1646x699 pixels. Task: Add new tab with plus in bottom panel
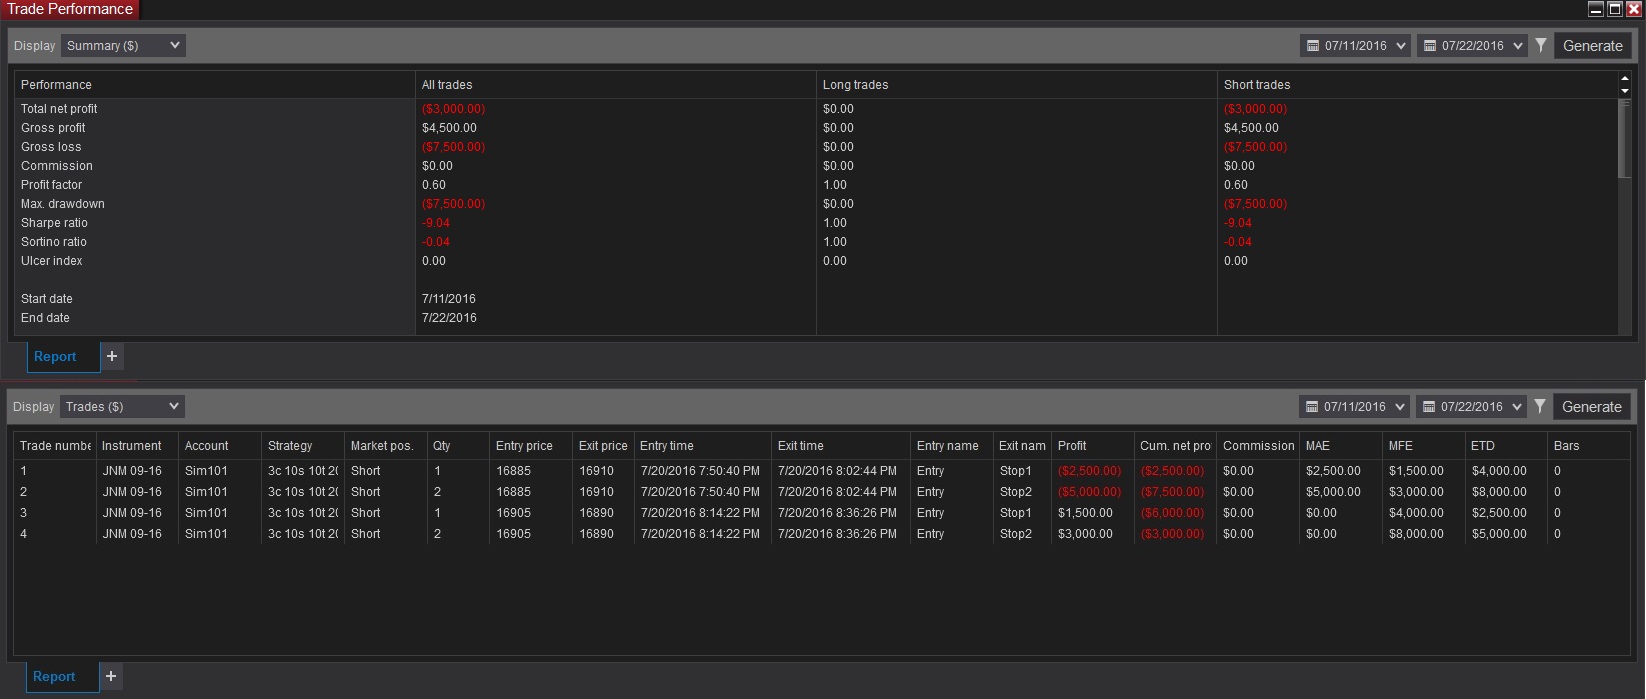(111, 676)
